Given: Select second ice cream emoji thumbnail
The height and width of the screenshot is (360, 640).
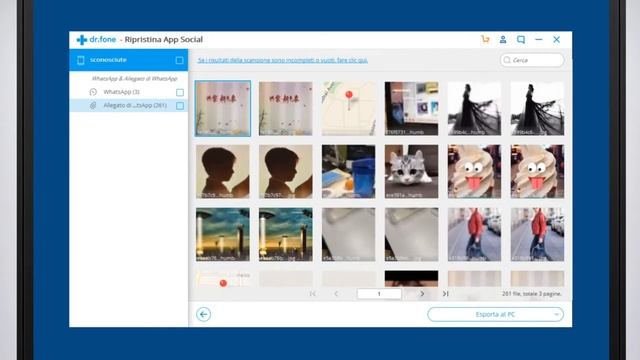Looking at the screenshot, I should 537,171.
